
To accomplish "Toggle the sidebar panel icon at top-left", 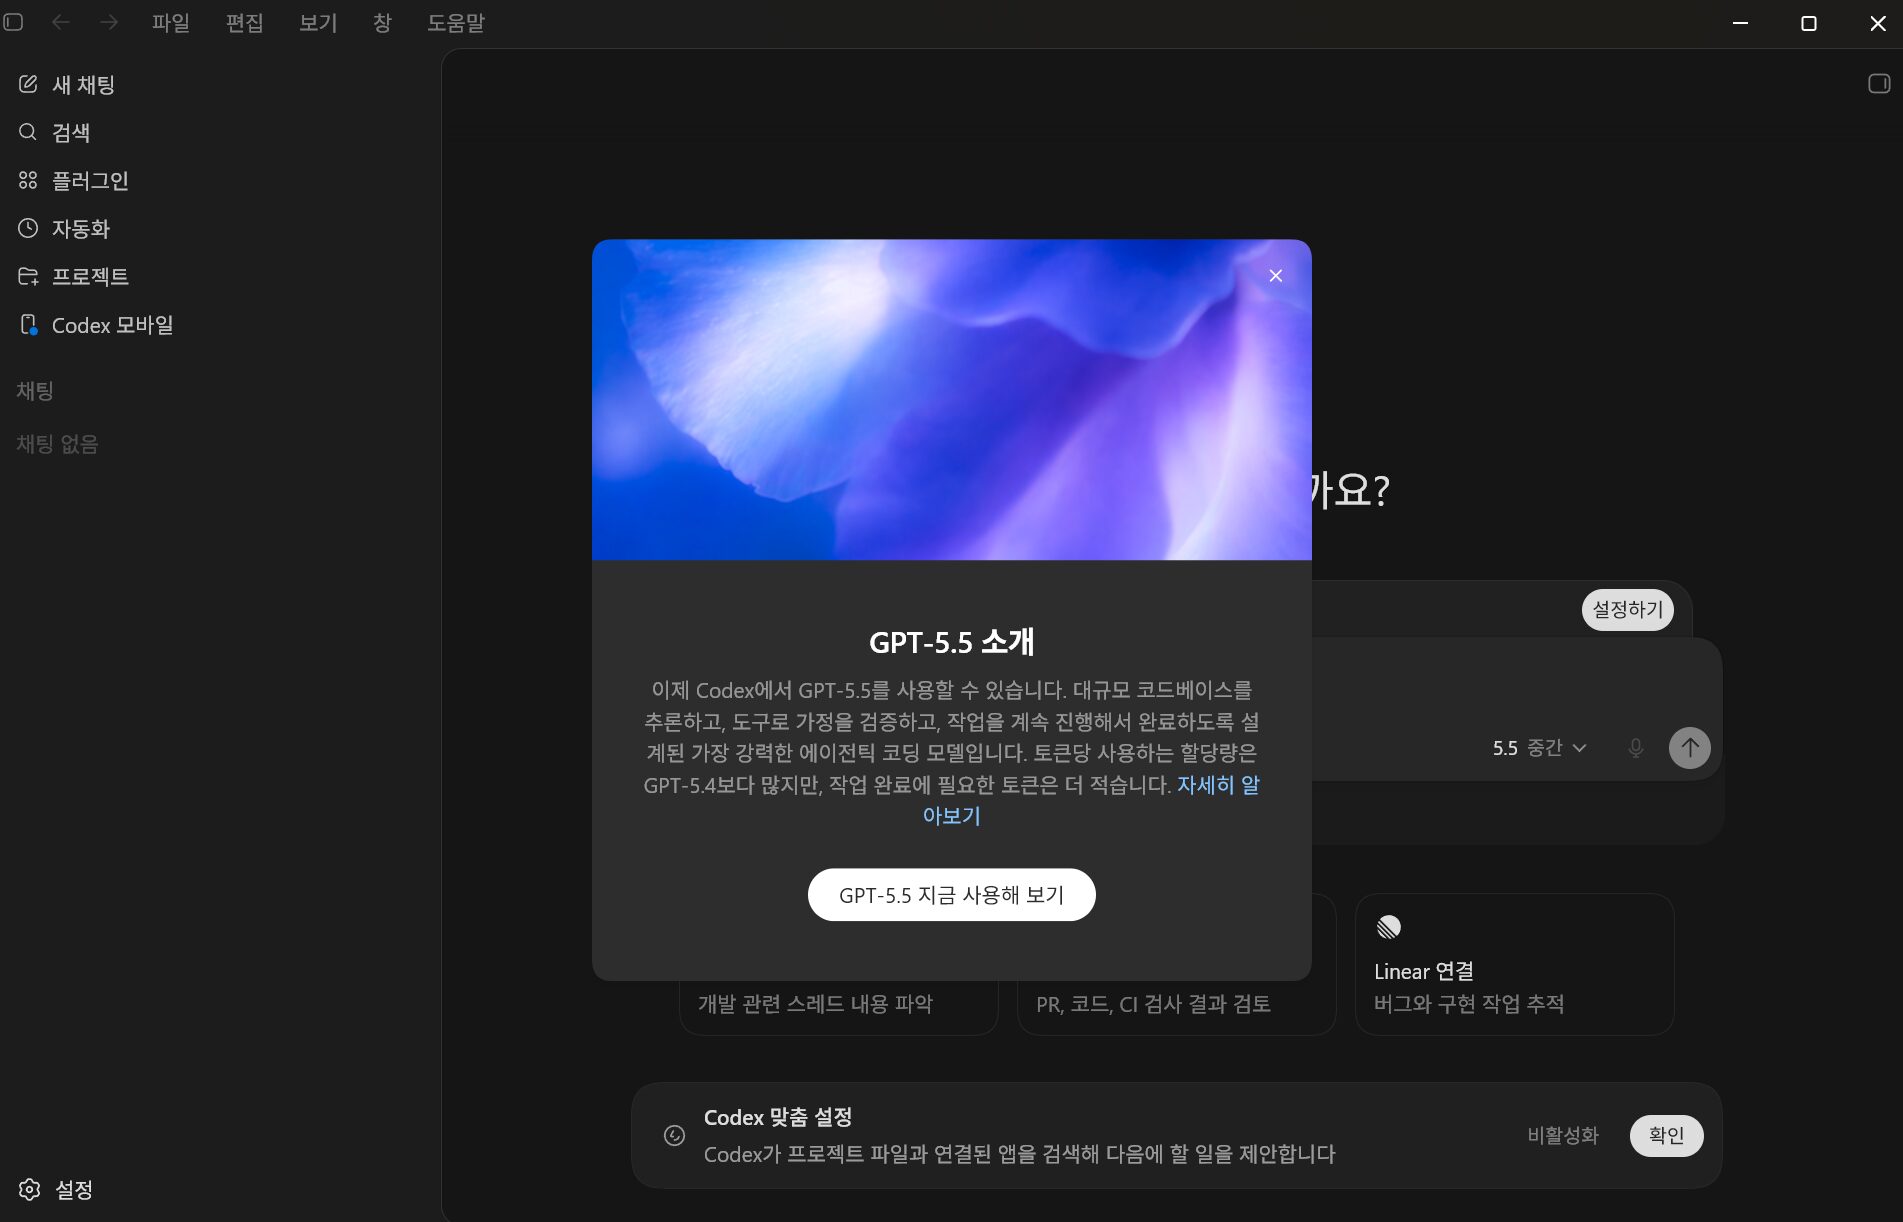I will tap(13, 22).
